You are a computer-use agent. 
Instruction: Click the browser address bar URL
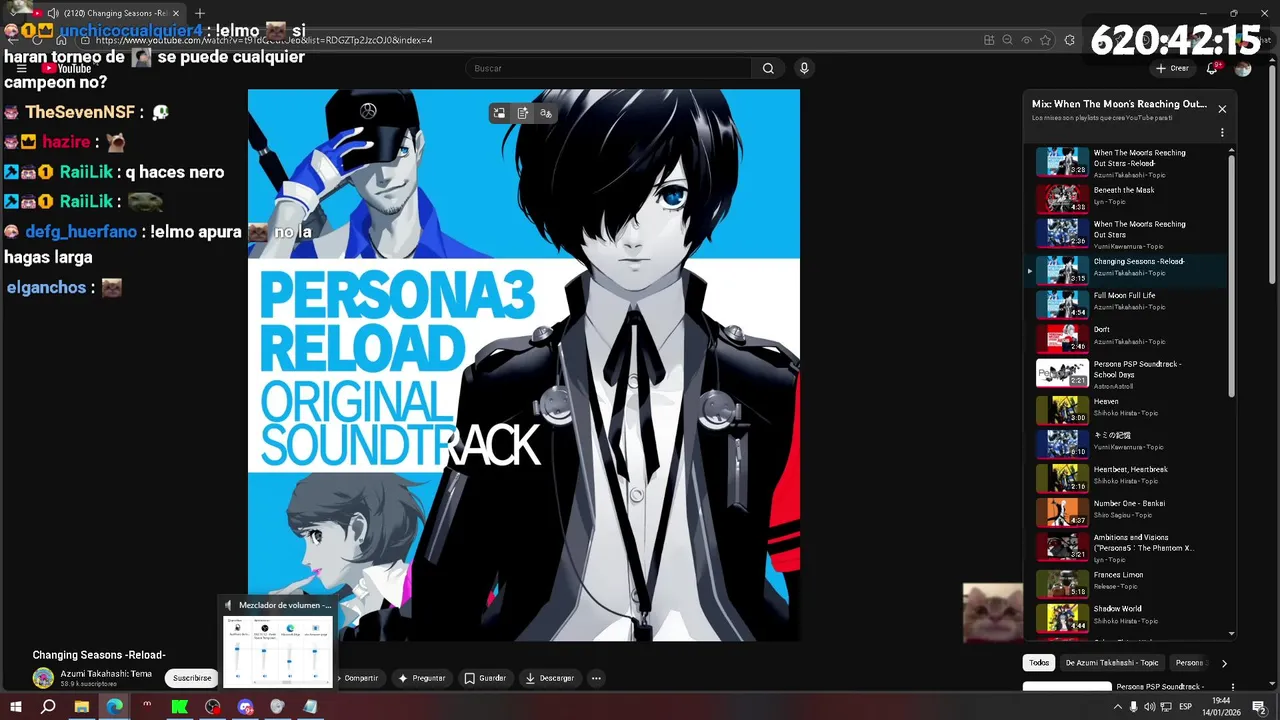pyautogui.click(x=264, y=40)
